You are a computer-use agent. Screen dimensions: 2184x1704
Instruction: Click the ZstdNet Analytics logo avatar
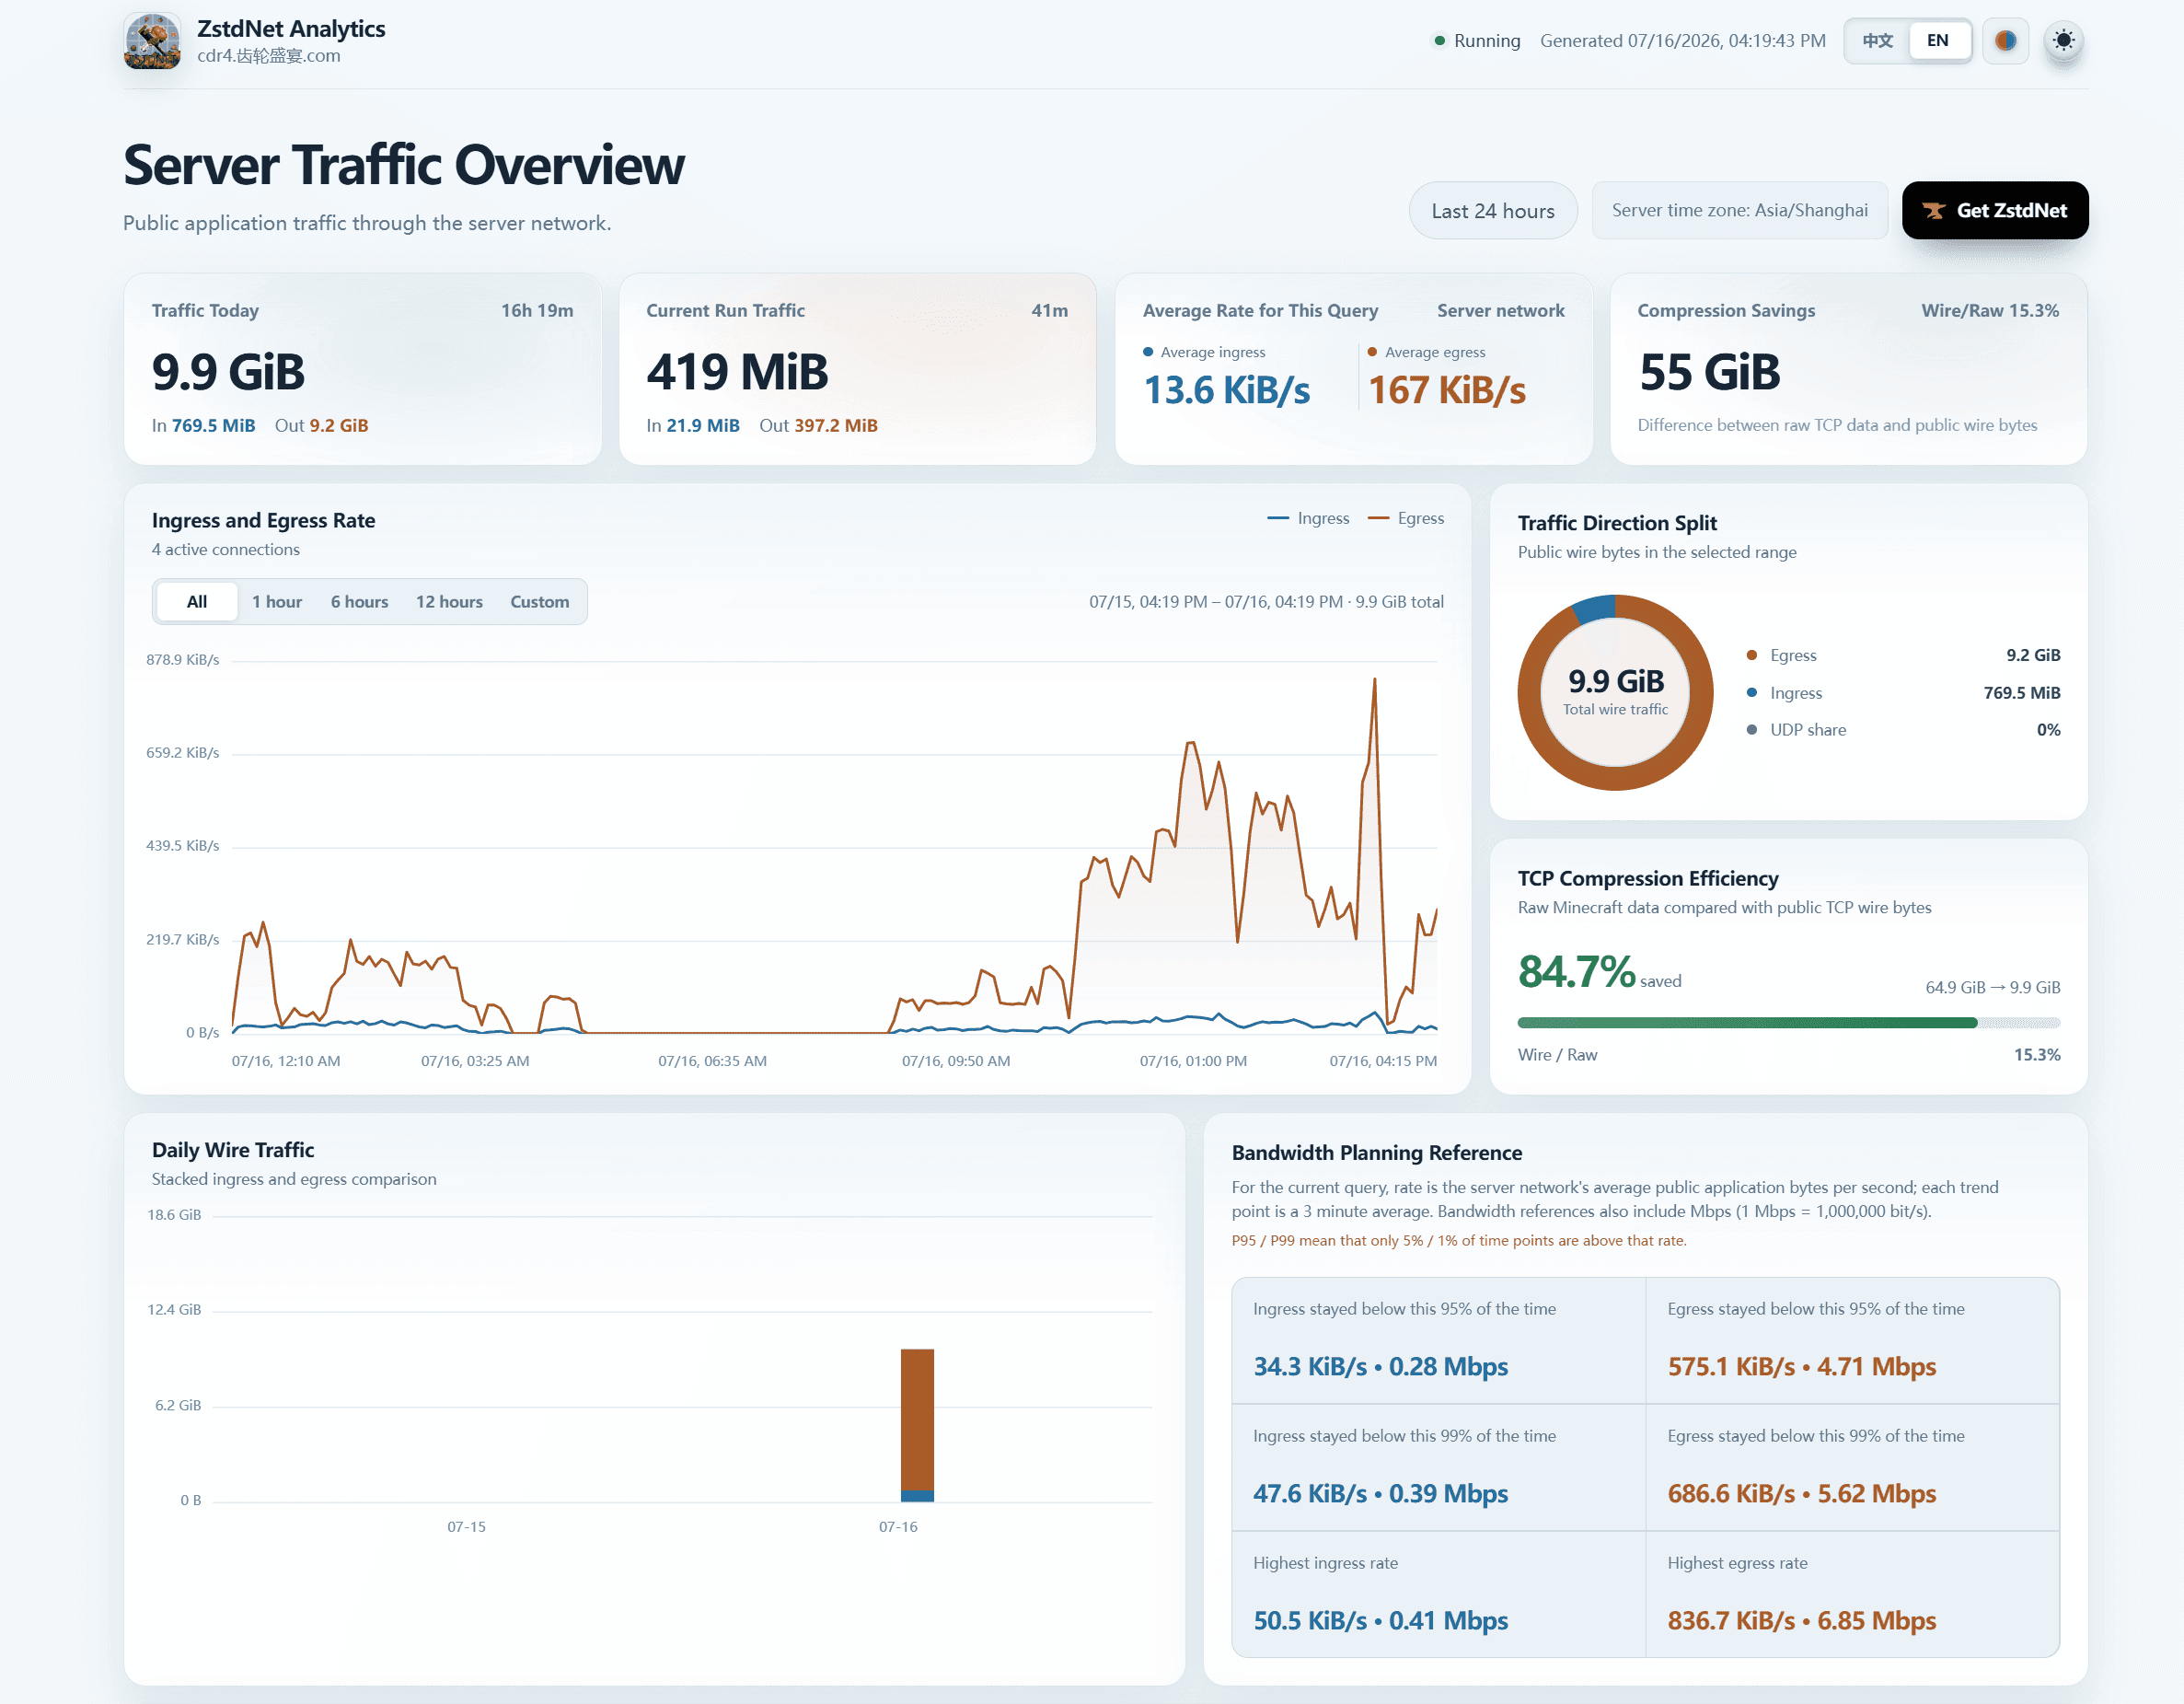152,41
